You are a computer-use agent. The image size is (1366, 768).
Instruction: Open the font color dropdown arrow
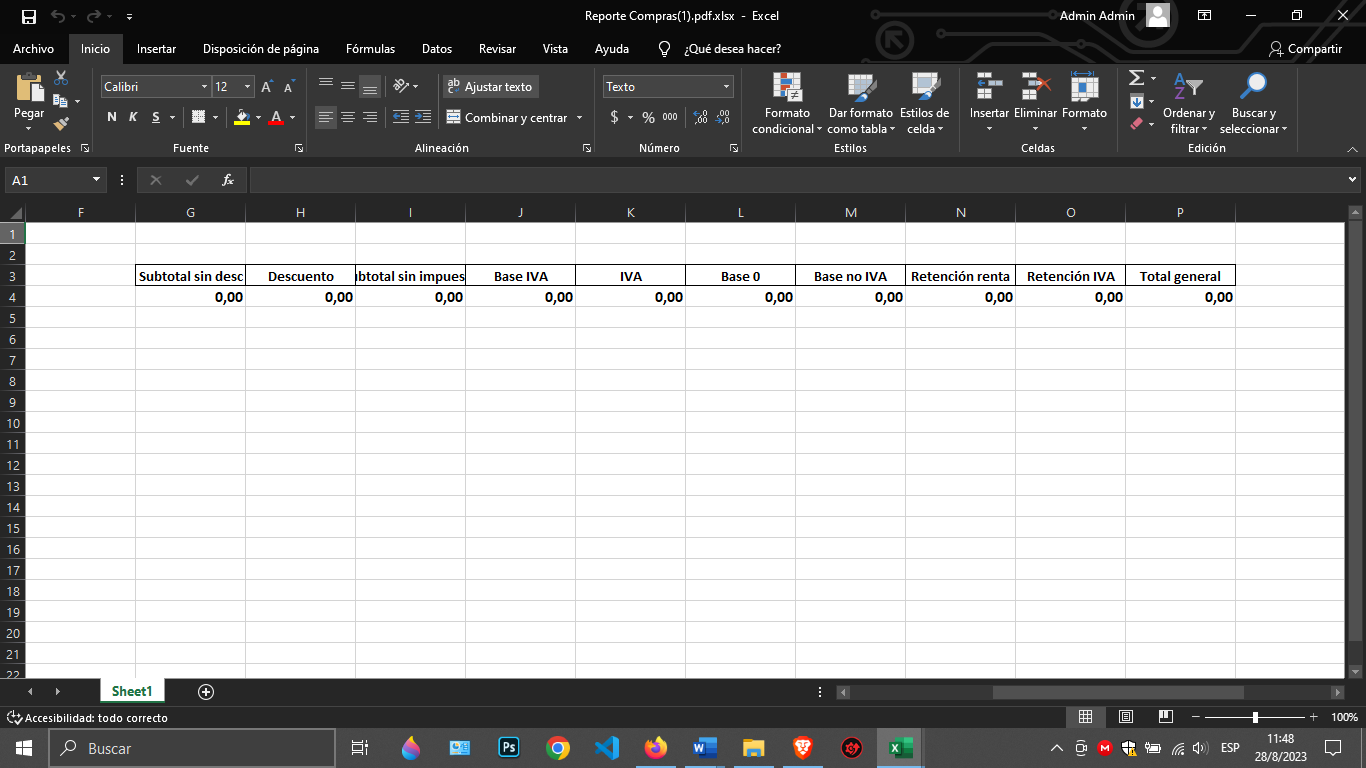tap(292, 118)
